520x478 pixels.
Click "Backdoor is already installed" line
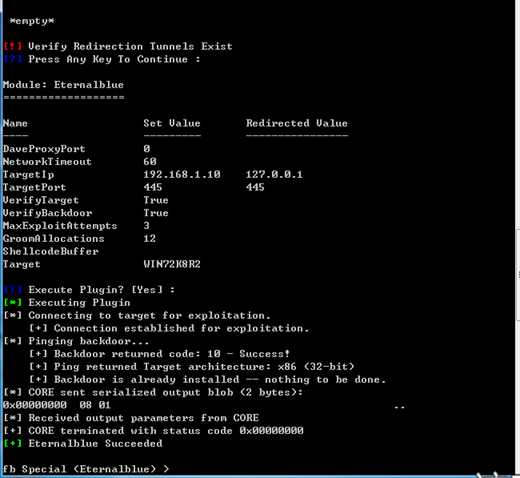tap(208, 379)
